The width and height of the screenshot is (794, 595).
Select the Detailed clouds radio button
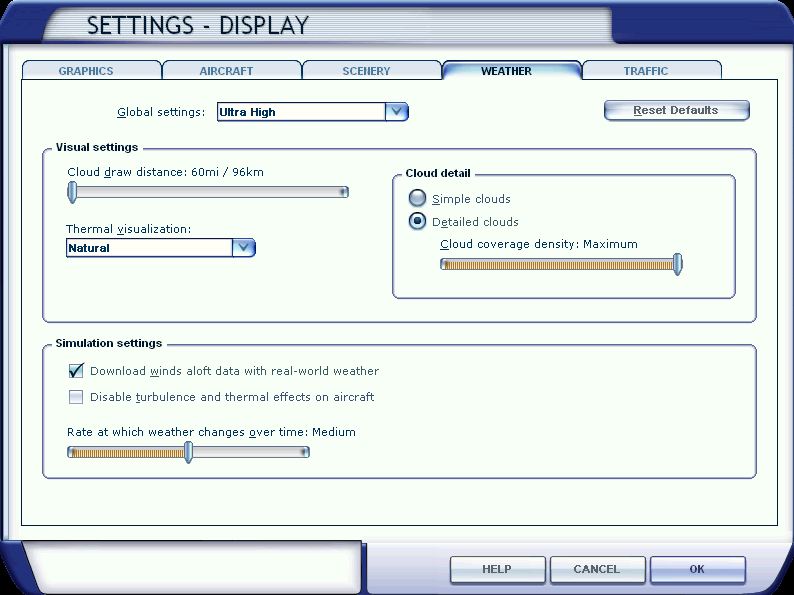click(x=417, y=222)
